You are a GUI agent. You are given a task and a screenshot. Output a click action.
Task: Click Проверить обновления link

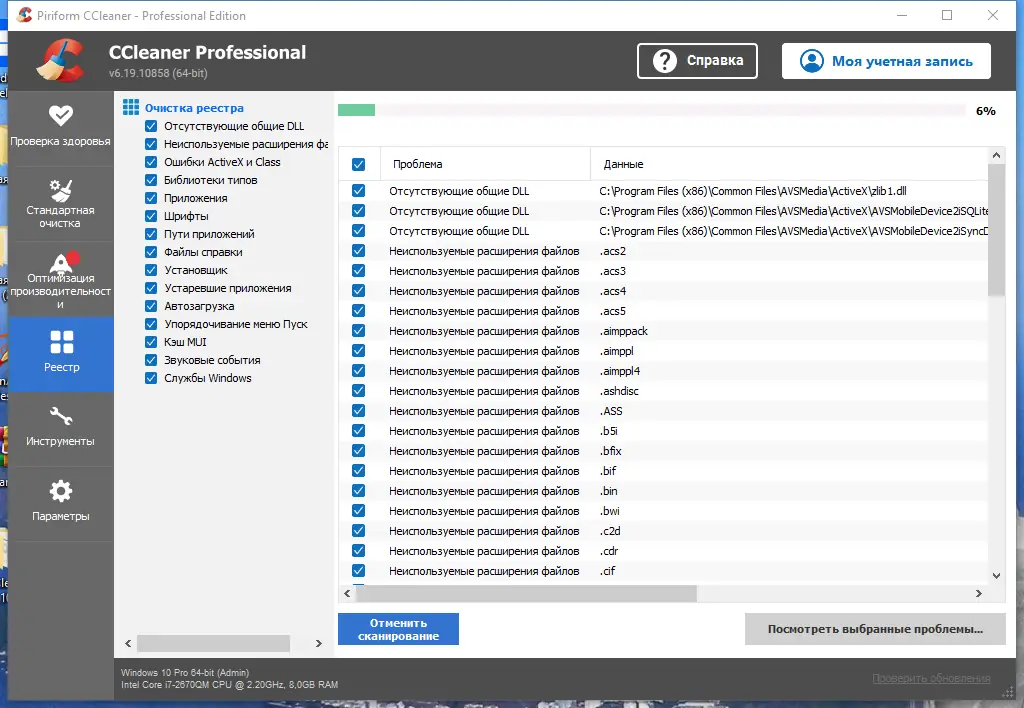[x=931, y=679]
